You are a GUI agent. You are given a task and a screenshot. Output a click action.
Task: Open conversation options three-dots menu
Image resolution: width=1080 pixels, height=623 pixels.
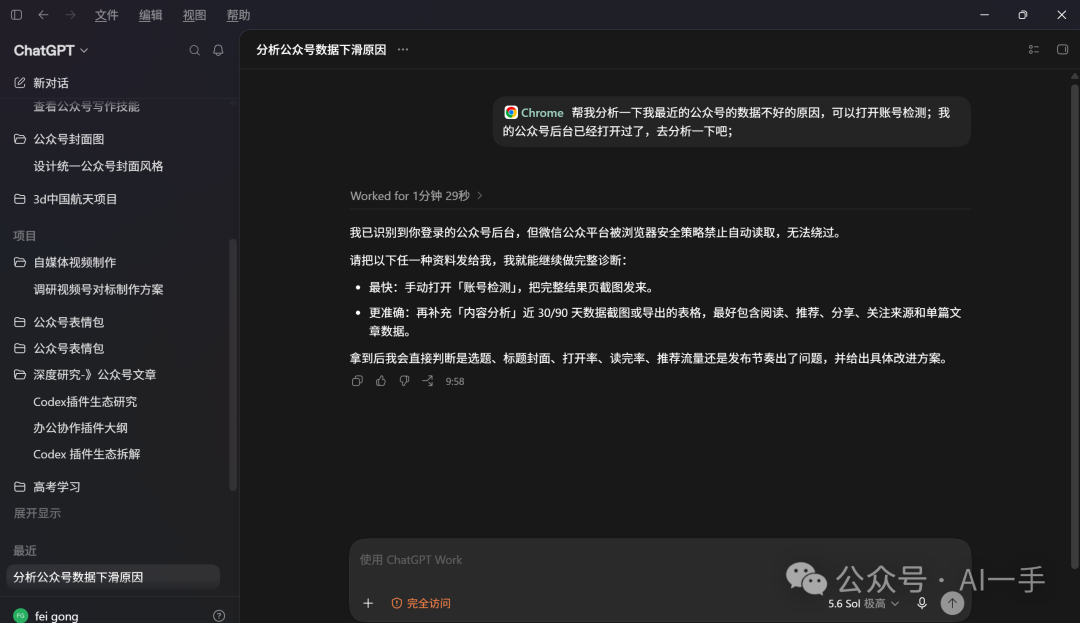click(403, 50)
